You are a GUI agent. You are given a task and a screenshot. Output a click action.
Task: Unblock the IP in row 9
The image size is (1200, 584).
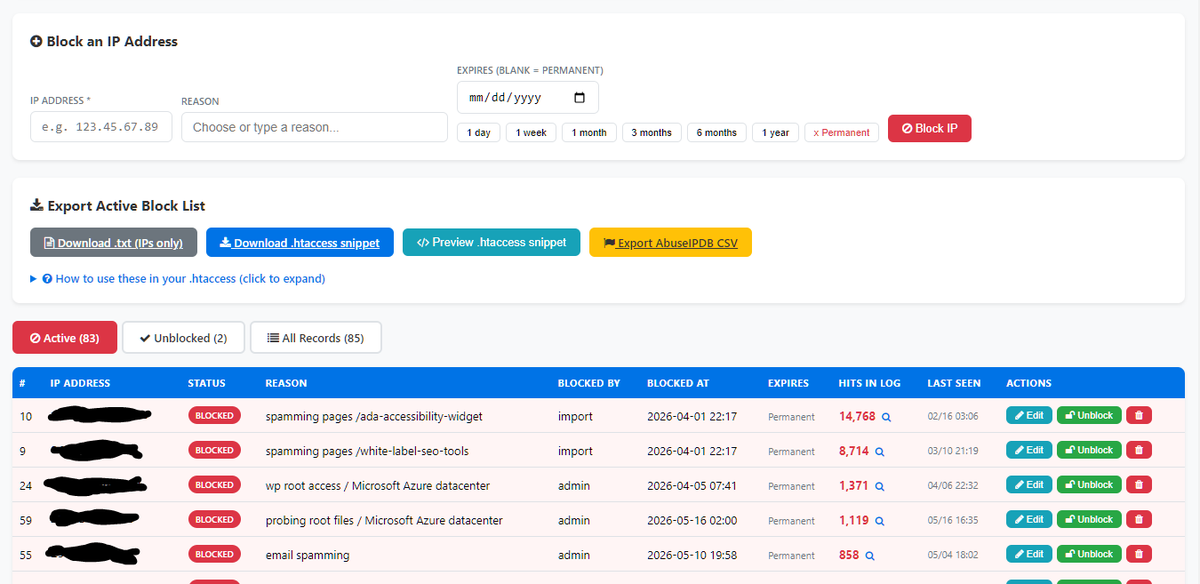(1089, 450)
